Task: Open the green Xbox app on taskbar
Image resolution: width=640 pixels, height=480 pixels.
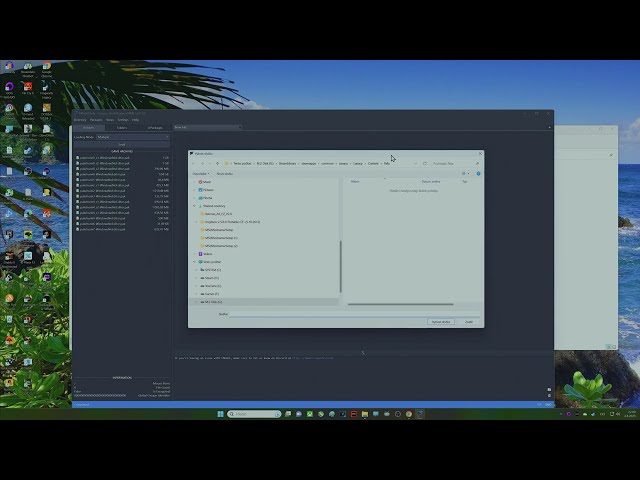Action: [310, 414]
